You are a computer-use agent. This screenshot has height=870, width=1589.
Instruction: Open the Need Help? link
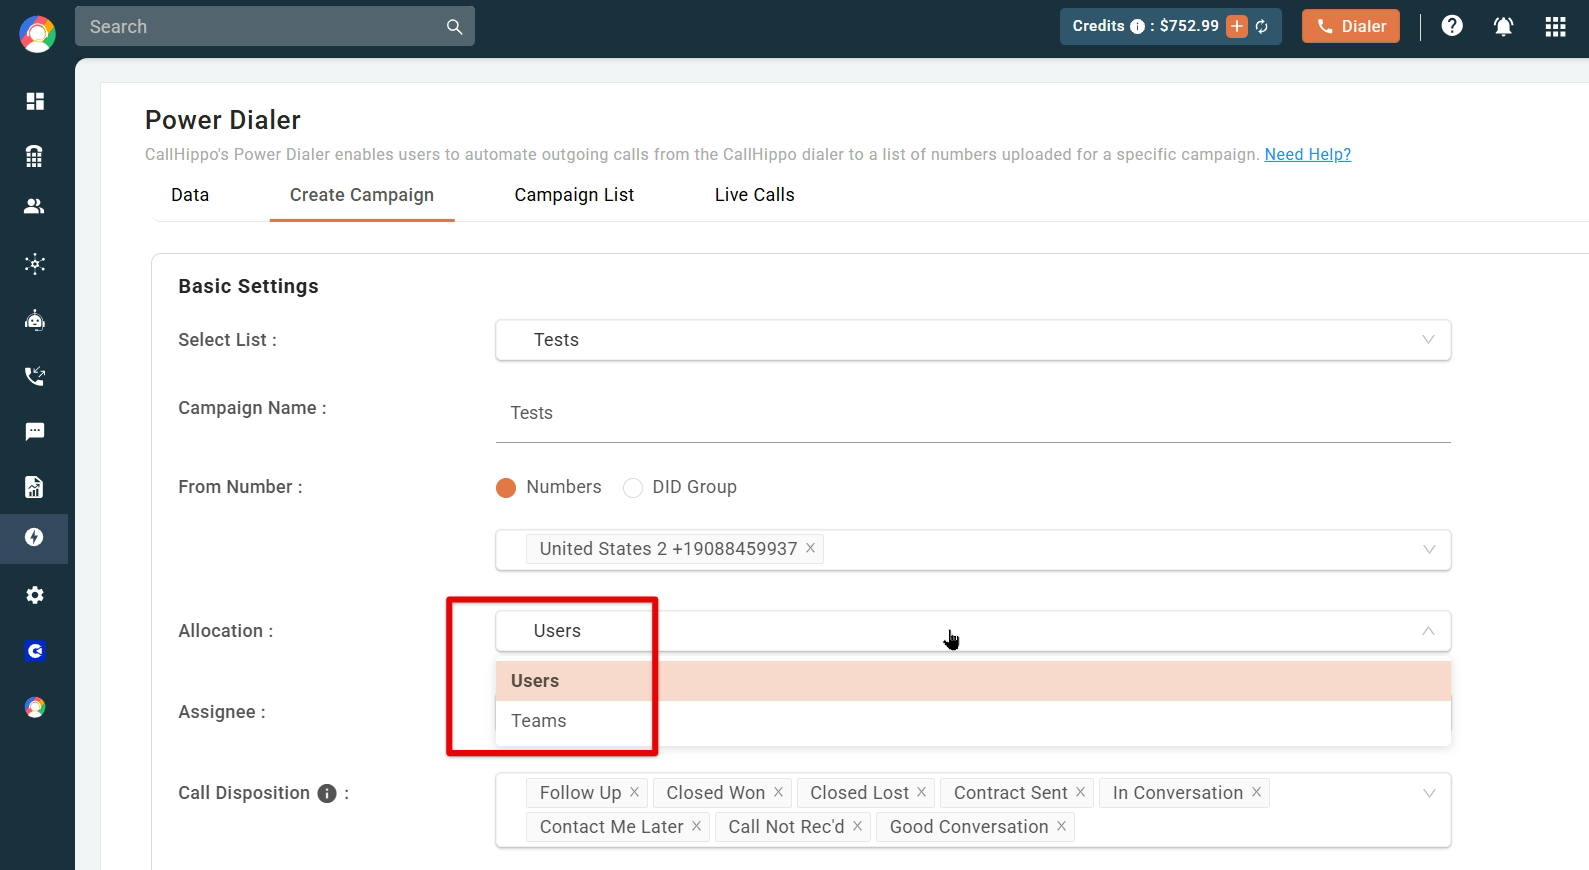click(1308, 154)
